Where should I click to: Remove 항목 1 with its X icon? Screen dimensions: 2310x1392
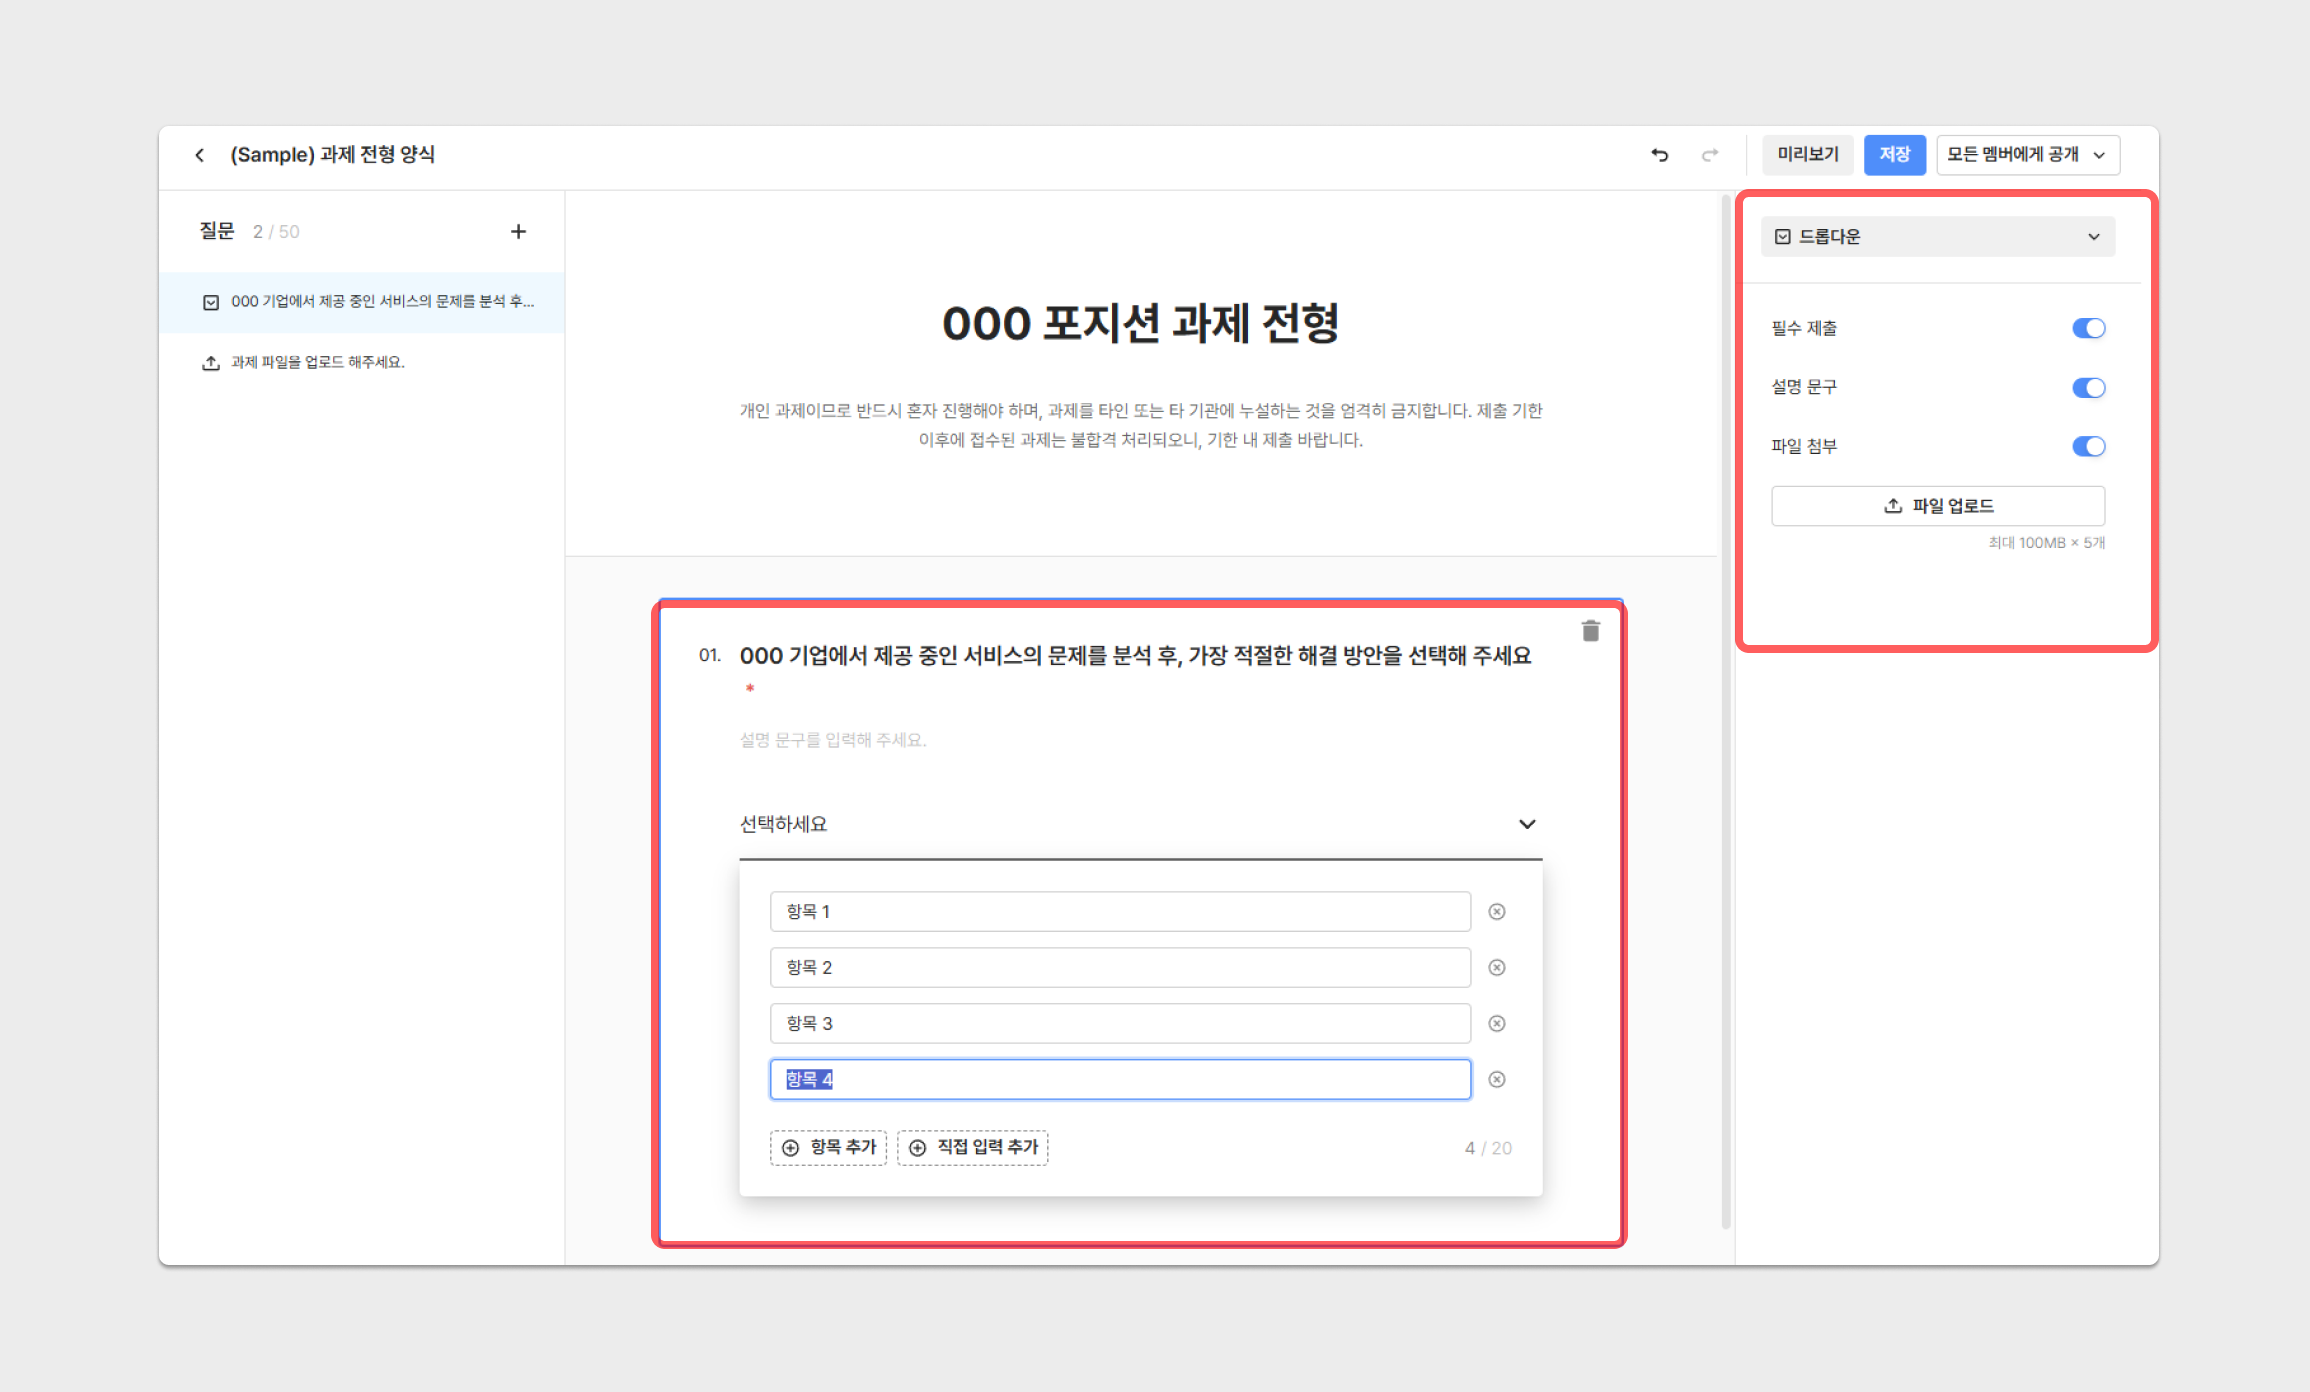click(x=1497, y=912)
